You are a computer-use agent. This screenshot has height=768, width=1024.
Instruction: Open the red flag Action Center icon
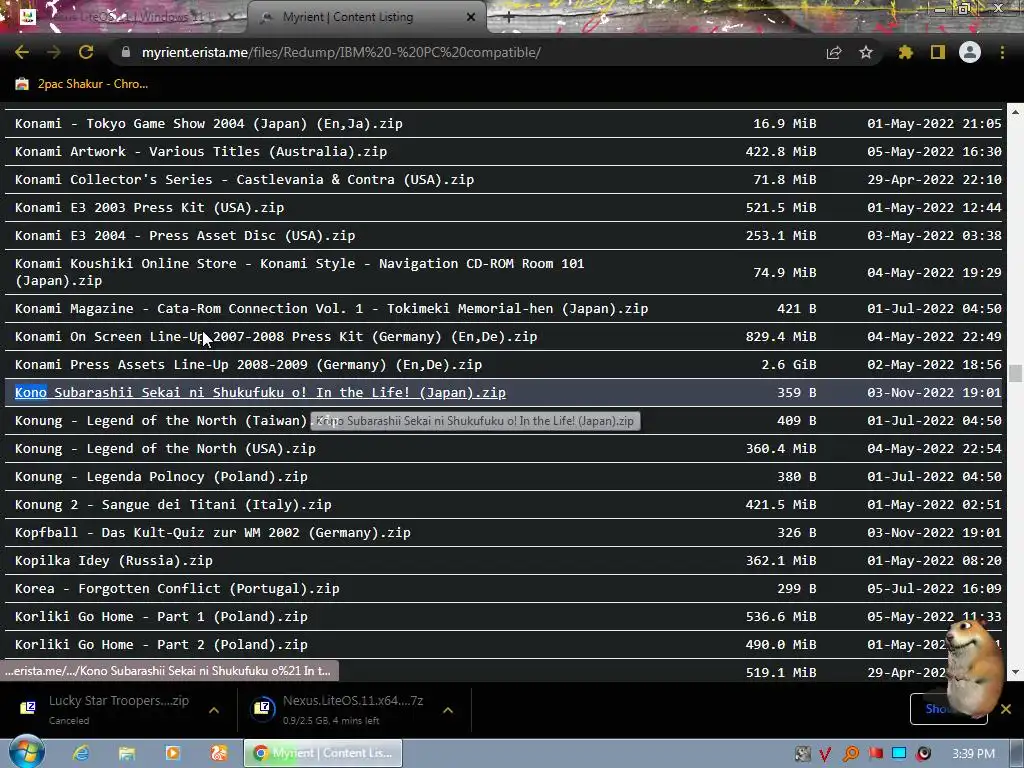point(875,754)
